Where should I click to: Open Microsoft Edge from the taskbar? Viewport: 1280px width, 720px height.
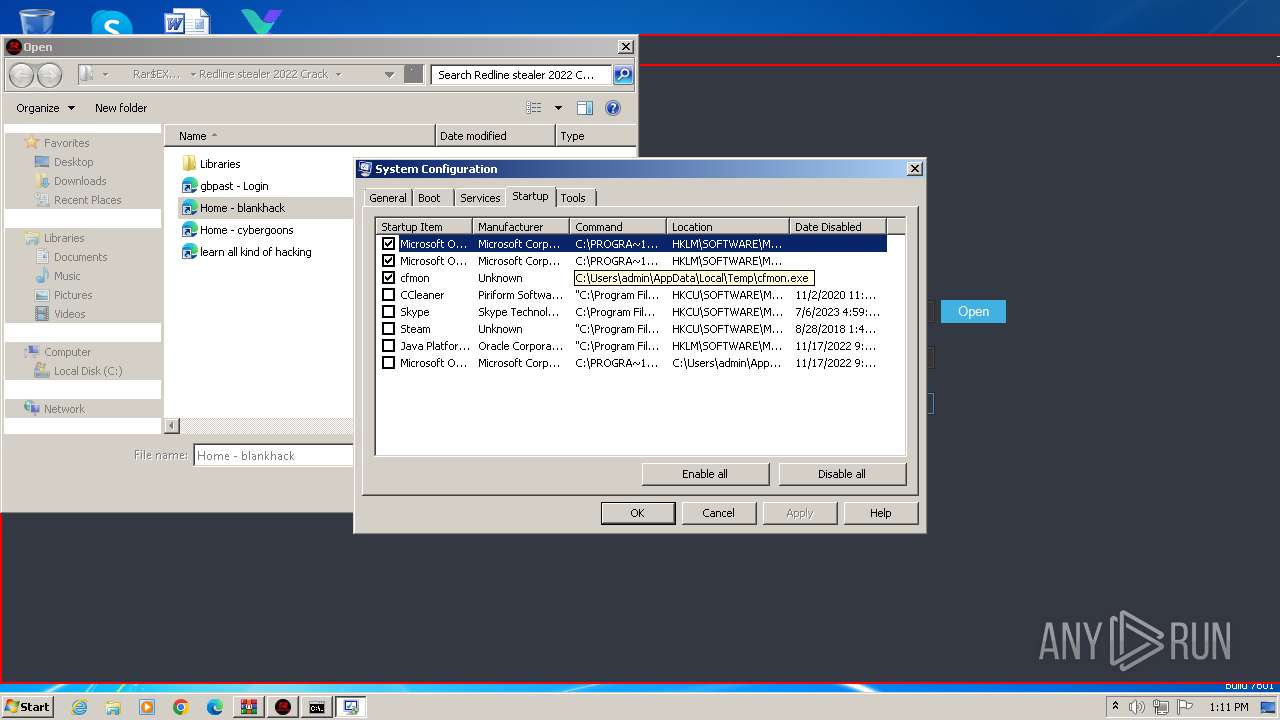pos(215,707)
